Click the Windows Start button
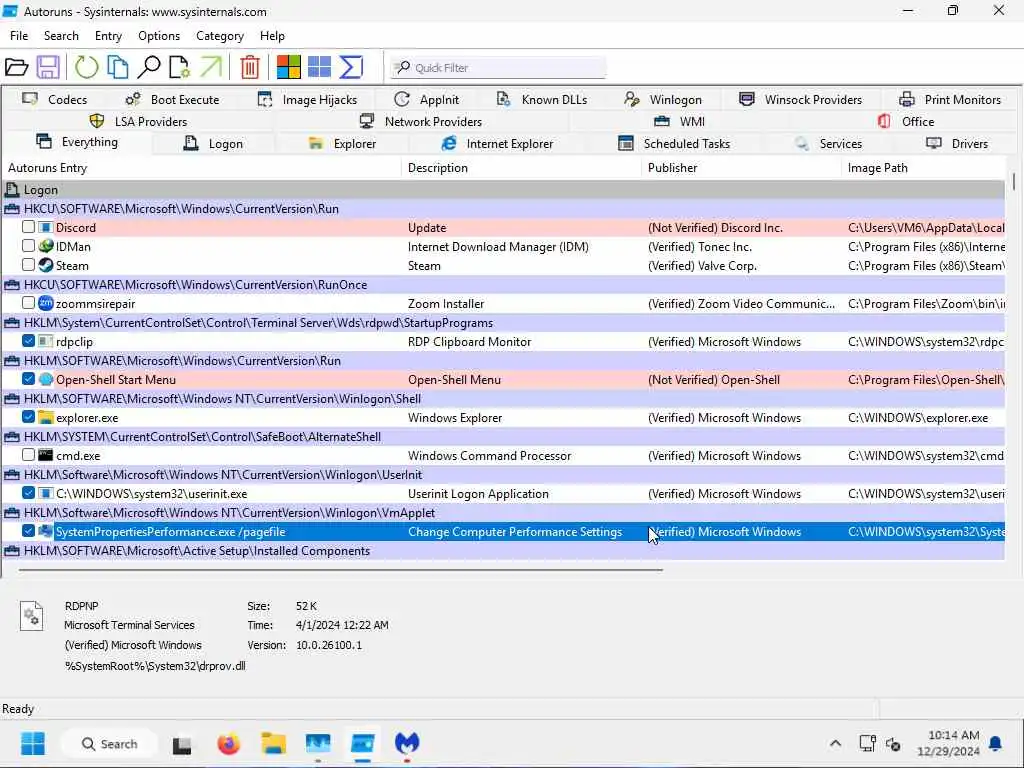The width and height of the screenshot is (1024, 768). coord(33,744)
